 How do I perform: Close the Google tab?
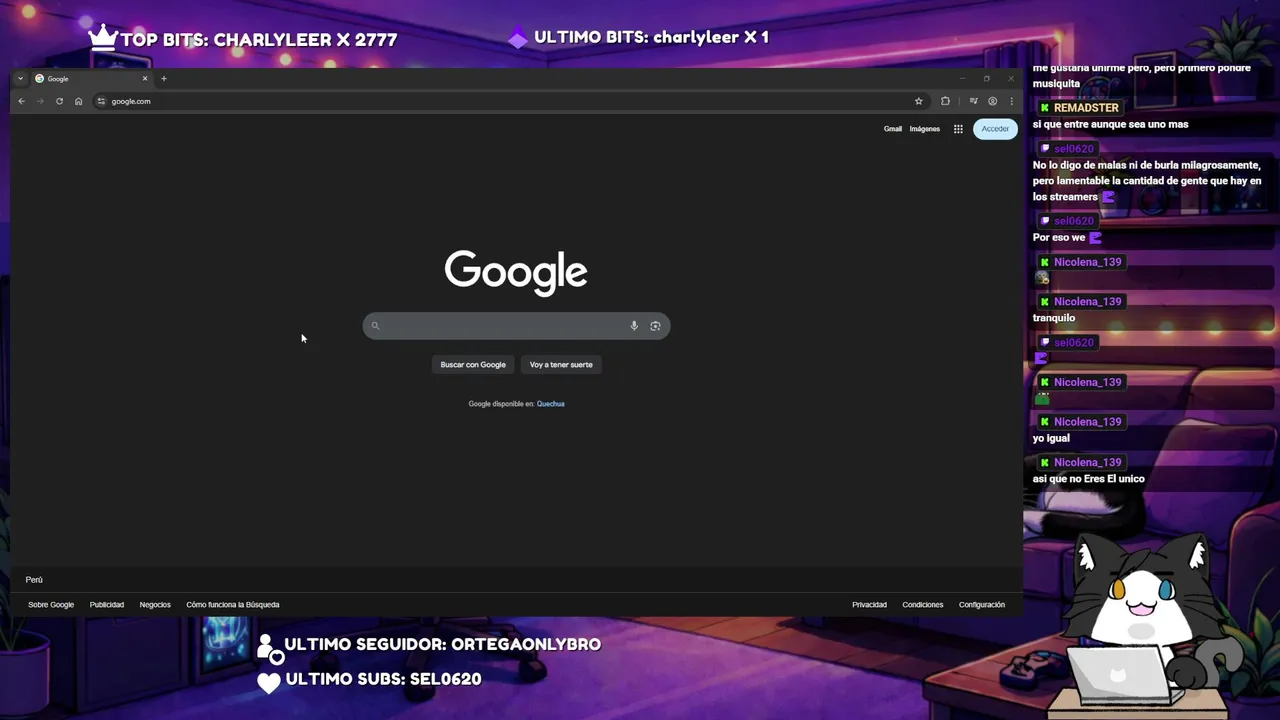click(x=144, y=78)
